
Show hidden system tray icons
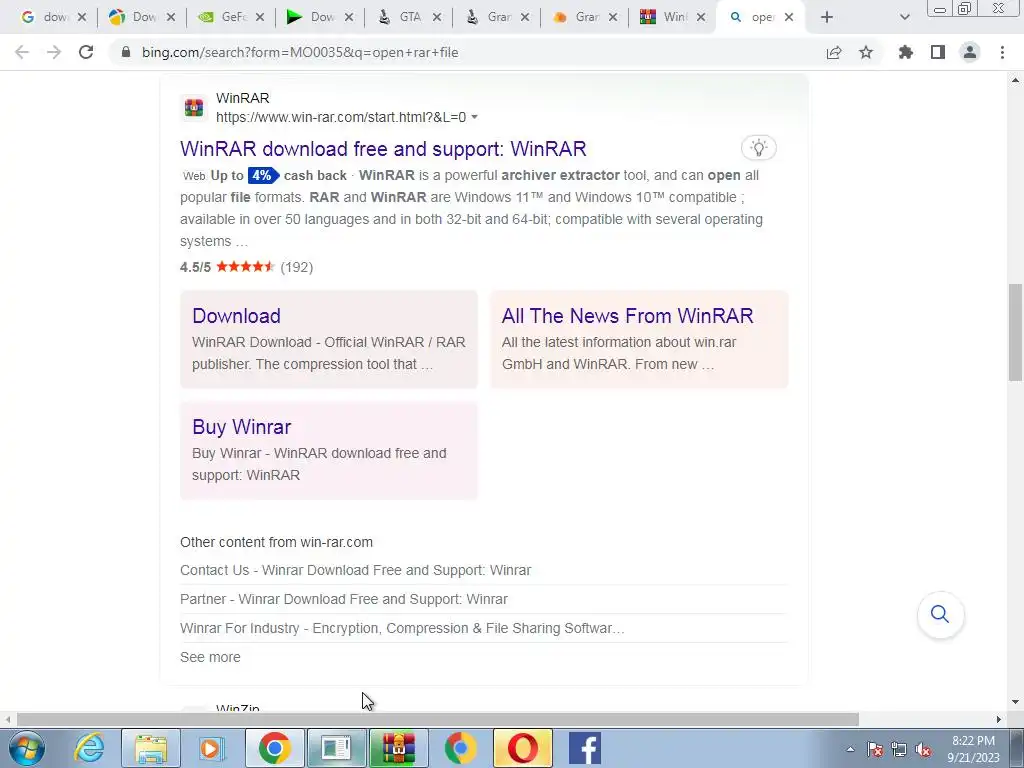coord(850,750)
